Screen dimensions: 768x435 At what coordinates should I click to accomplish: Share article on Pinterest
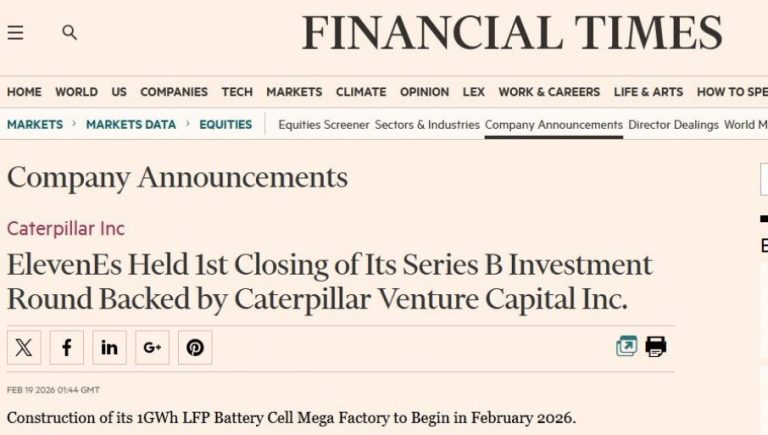pos(195,347)
